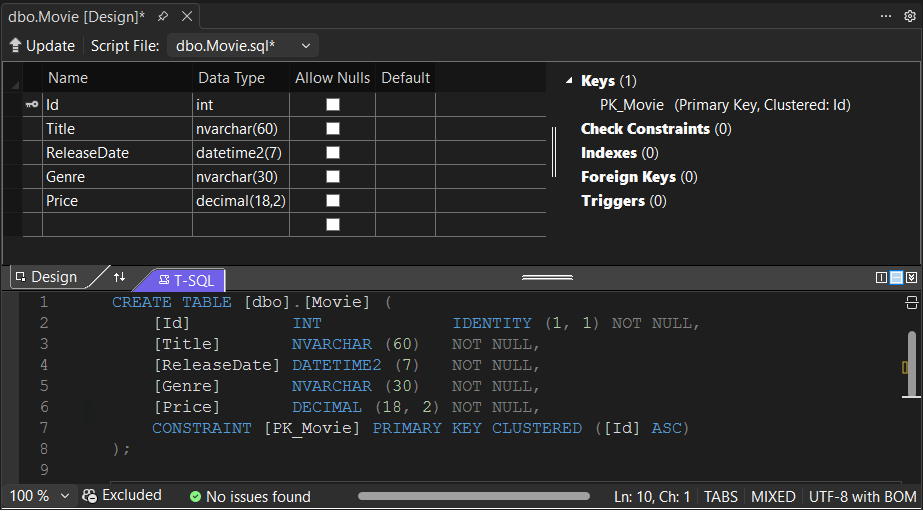This screenshot has width=923, height=510.
Task: Select the Indexes section
Action: pos(619,153)
